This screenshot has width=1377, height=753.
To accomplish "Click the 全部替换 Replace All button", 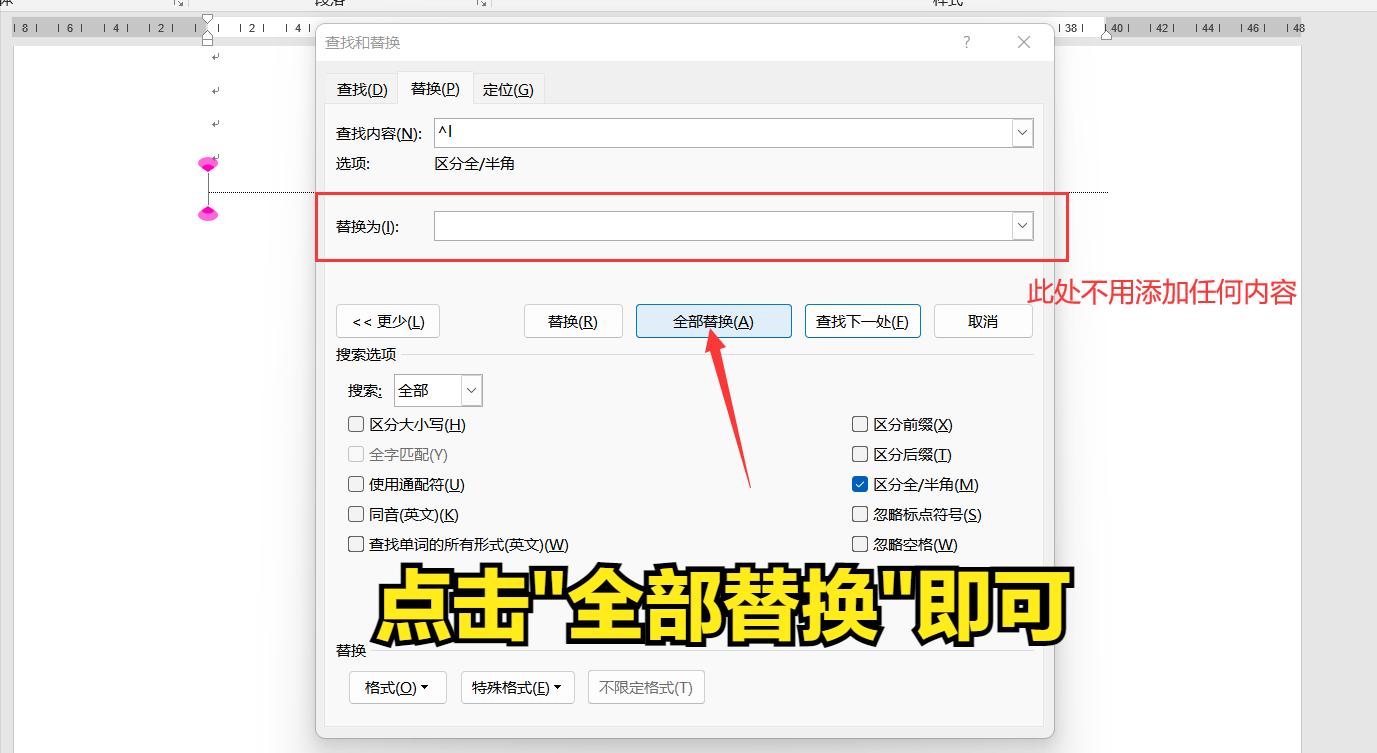I will coord(713,320).
